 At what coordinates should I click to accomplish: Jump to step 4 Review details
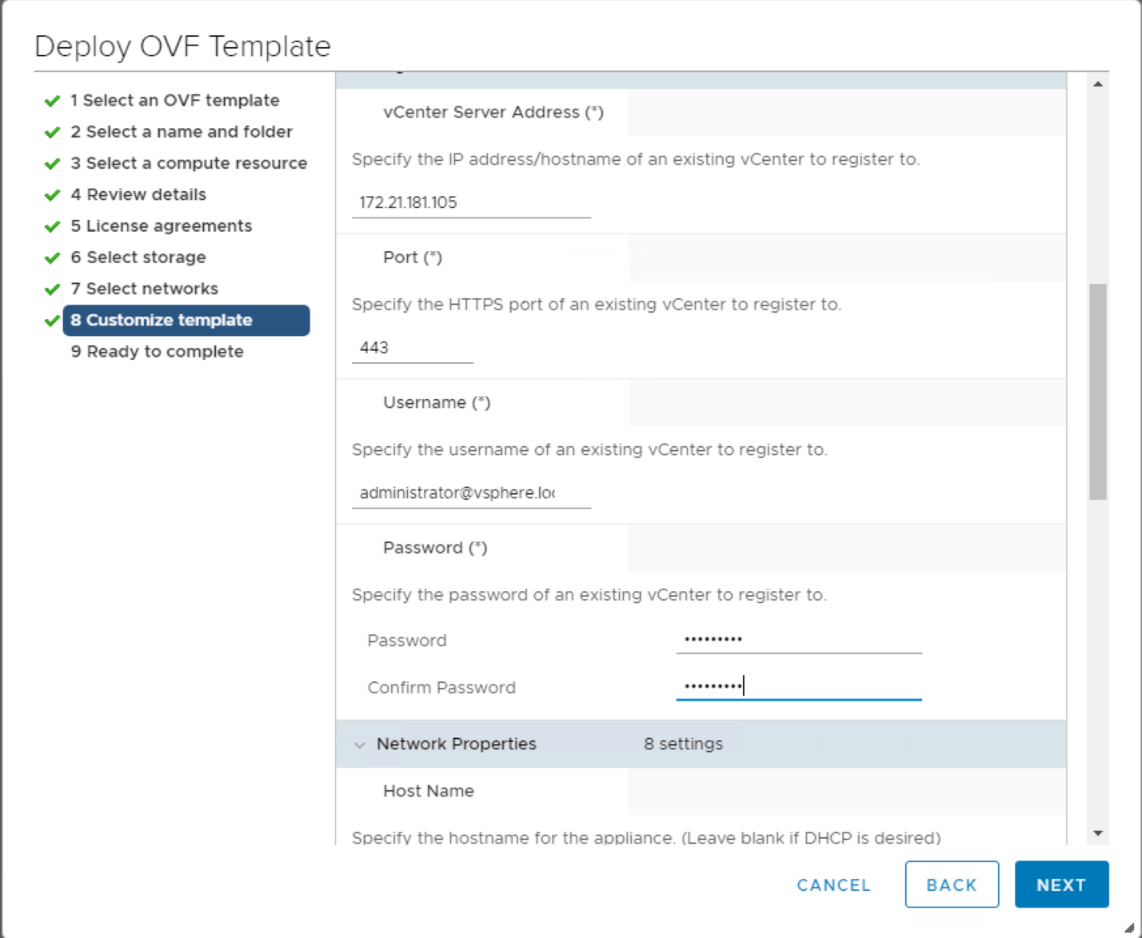pyautogui.click(x=138, y=195)
